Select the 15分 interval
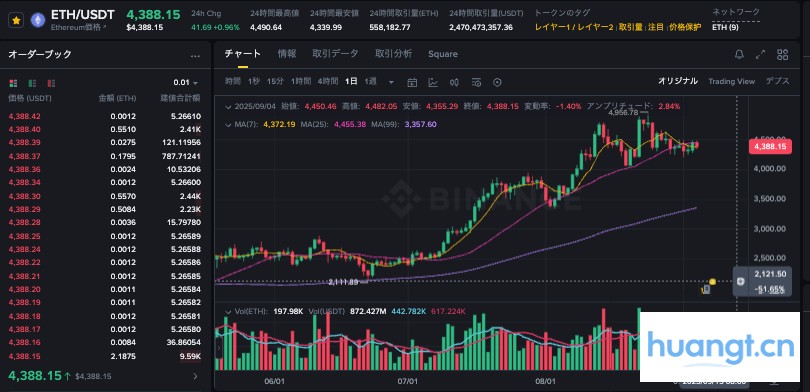This screenshot has width=810, height=392. pyautogui.click(x=275, y=81)
